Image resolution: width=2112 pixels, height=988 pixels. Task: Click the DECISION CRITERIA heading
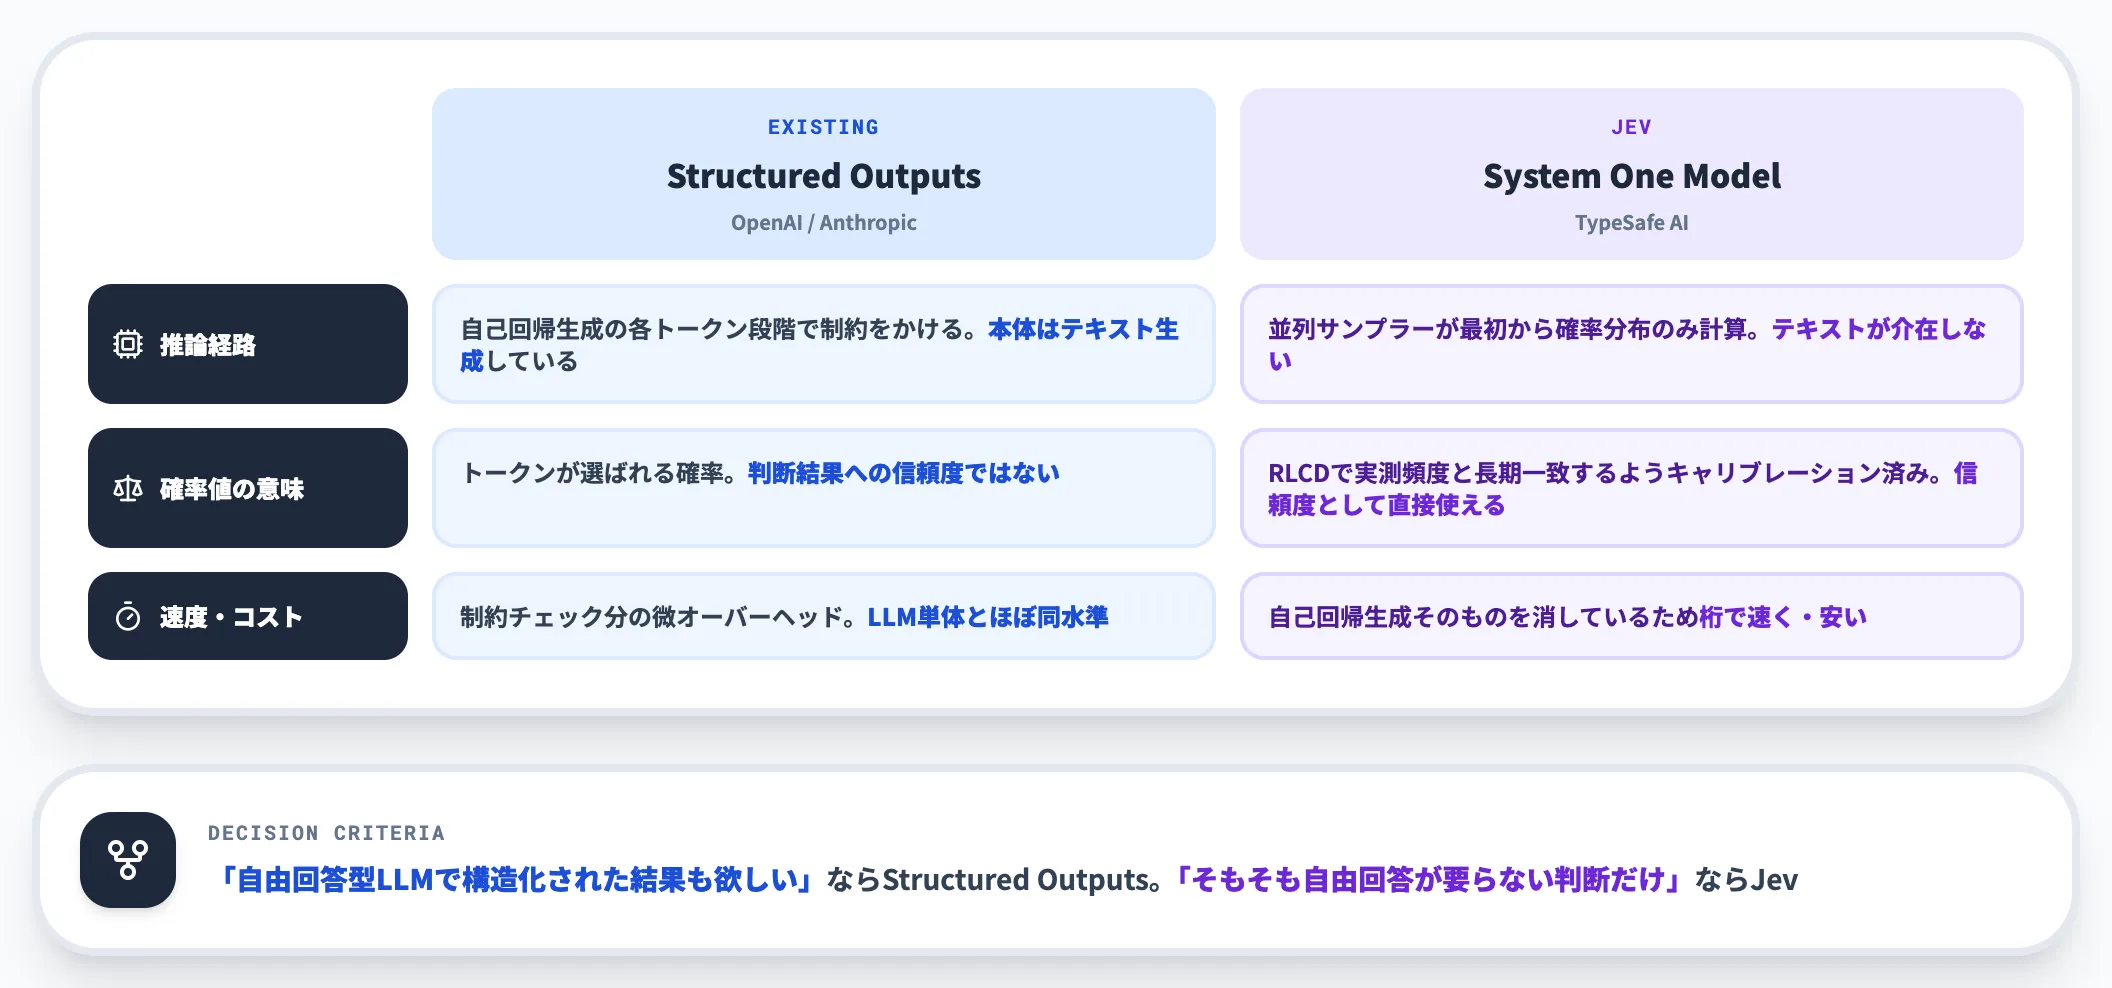pos(326,833)
